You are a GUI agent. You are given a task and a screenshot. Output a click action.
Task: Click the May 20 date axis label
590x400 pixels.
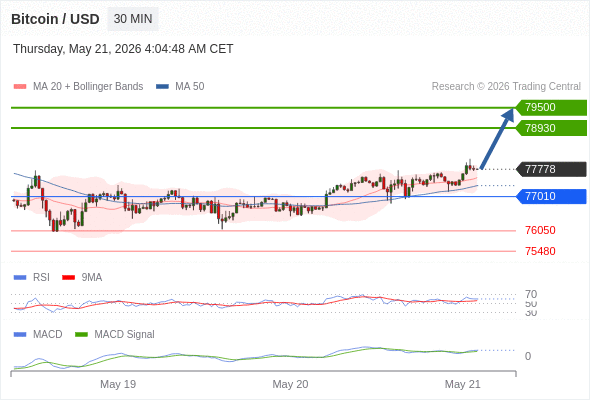(x=290, y=384)
